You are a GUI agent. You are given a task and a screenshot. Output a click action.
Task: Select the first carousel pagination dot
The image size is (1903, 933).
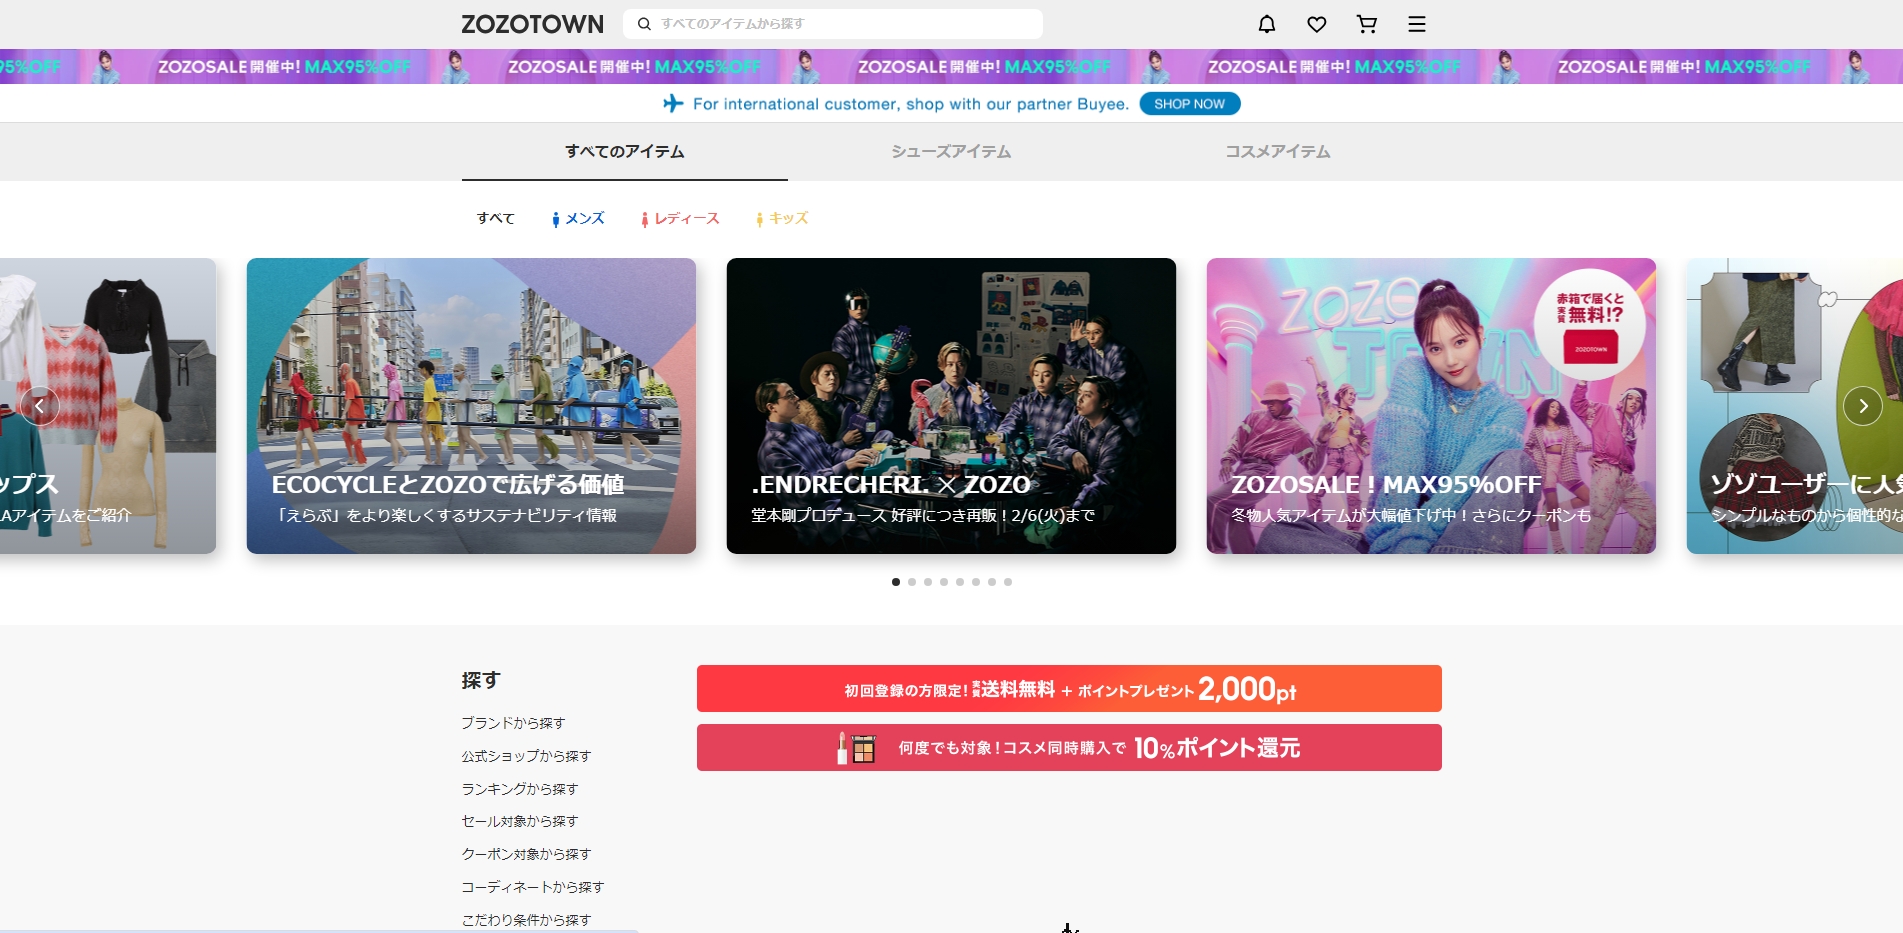(896, 582)
